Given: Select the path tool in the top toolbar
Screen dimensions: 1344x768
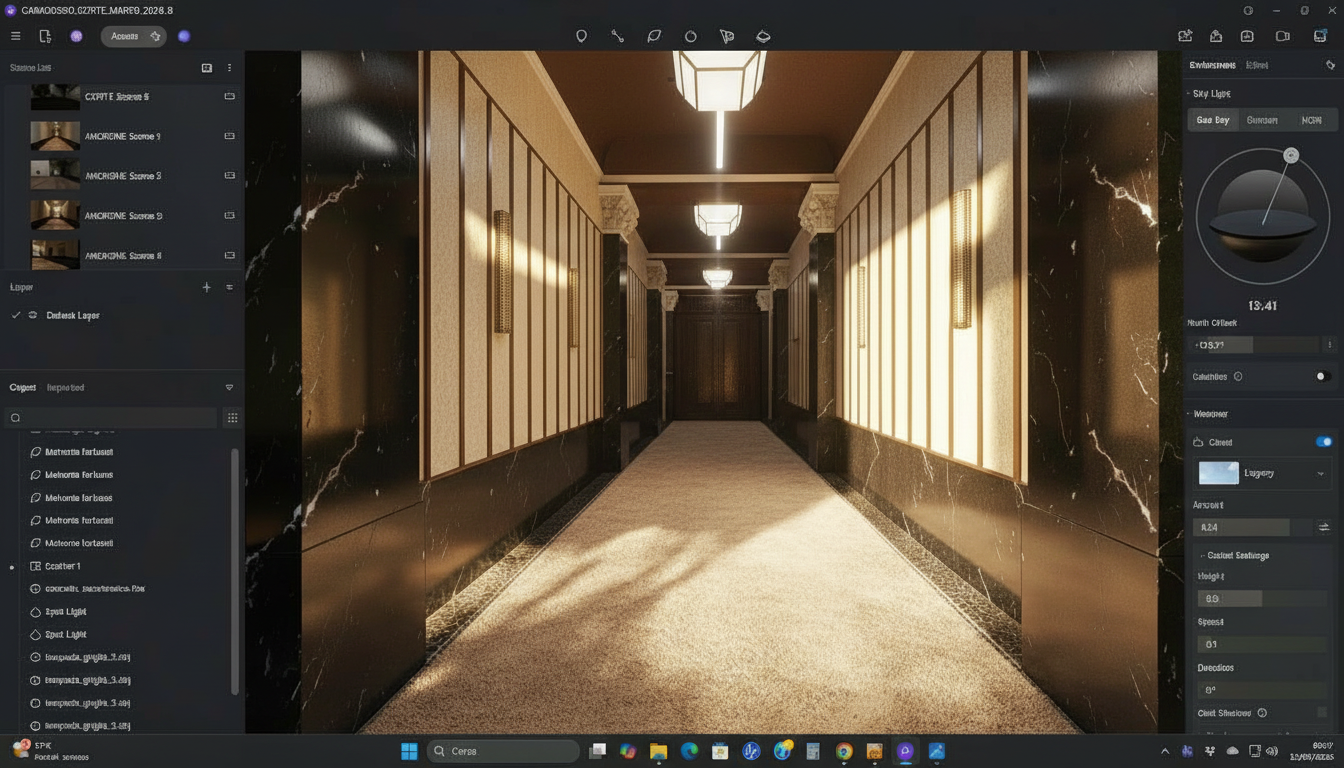Looking at the screenshot, I should click(x=617, y=36).
